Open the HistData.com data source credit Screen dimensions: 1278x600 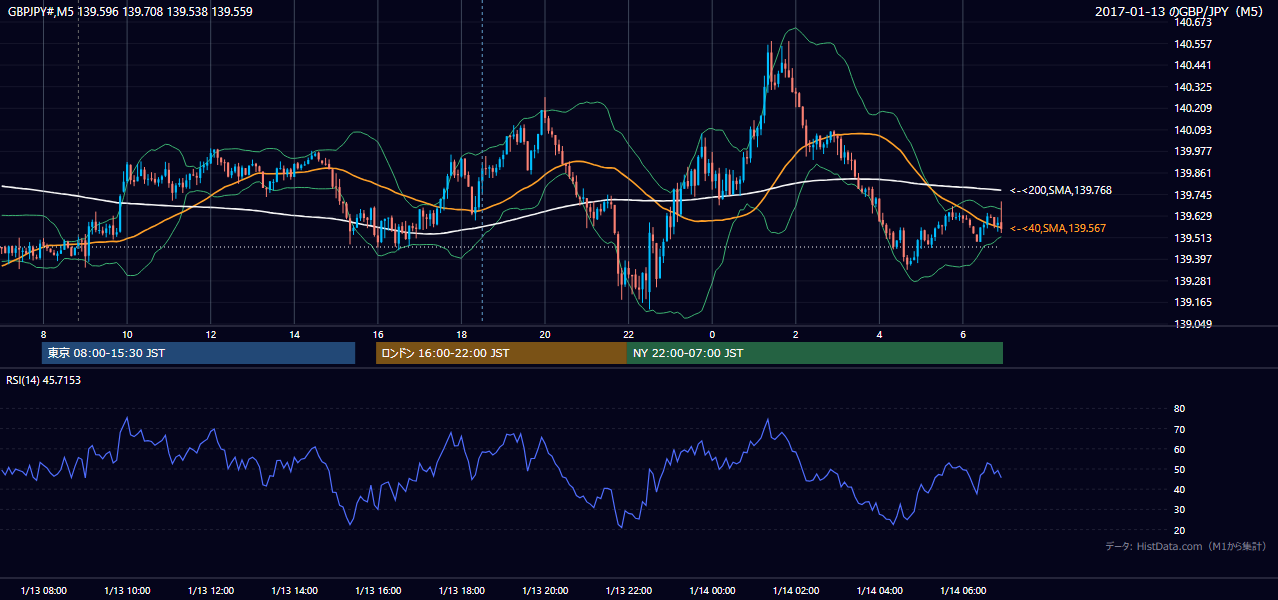1186,547
